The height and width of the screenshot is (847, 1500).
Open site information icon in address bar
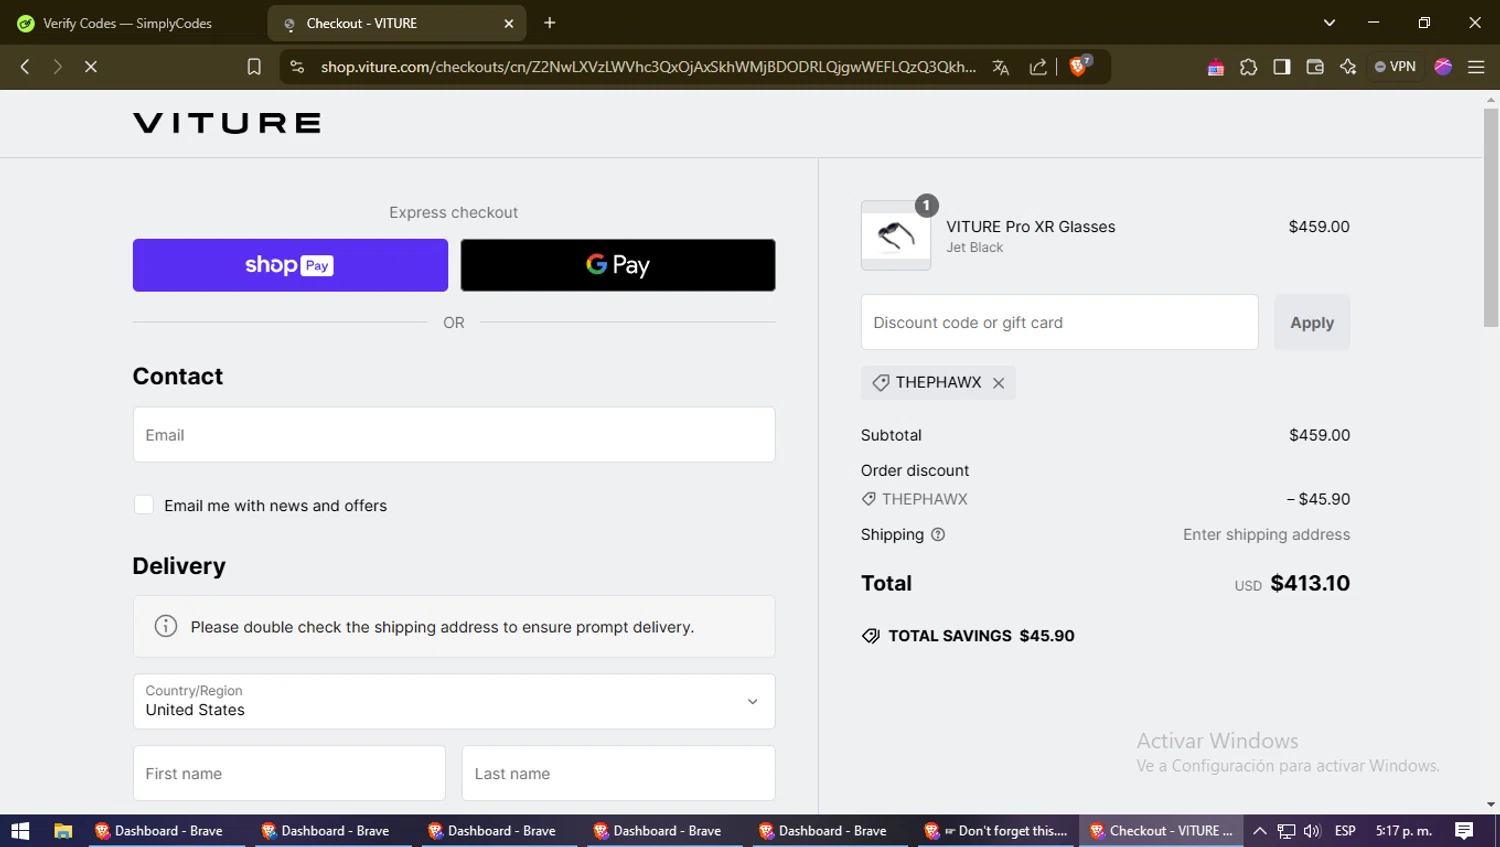[x=297, y=67]
